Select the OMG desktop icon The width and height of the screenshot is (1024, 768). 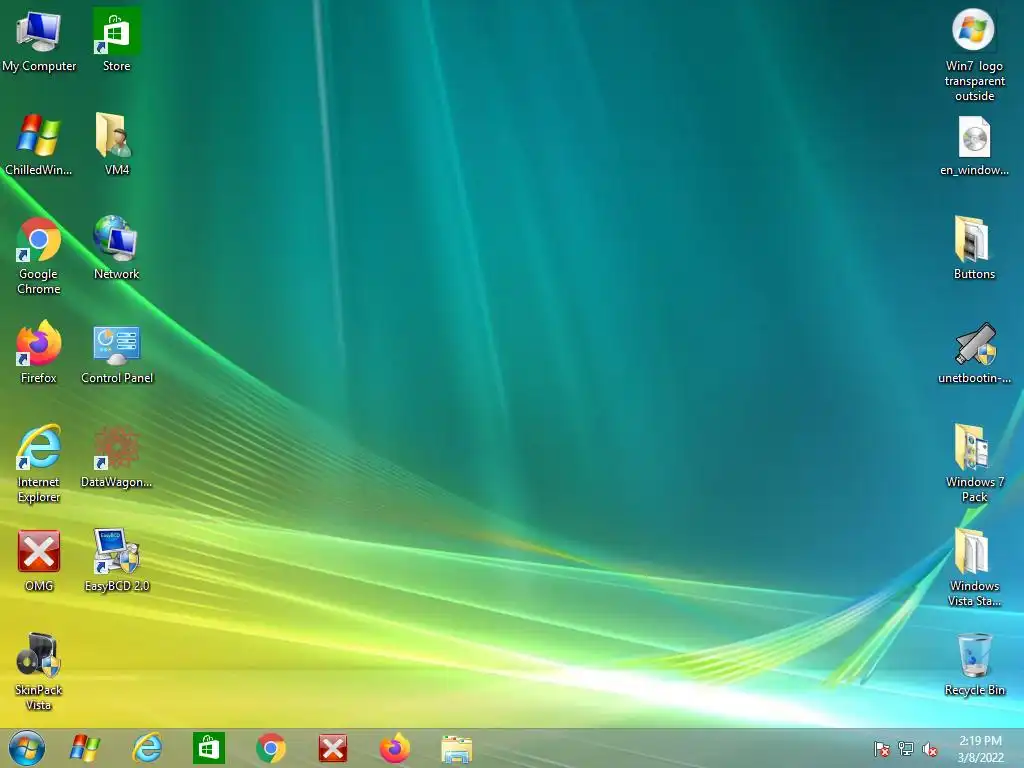pos(39,561)
